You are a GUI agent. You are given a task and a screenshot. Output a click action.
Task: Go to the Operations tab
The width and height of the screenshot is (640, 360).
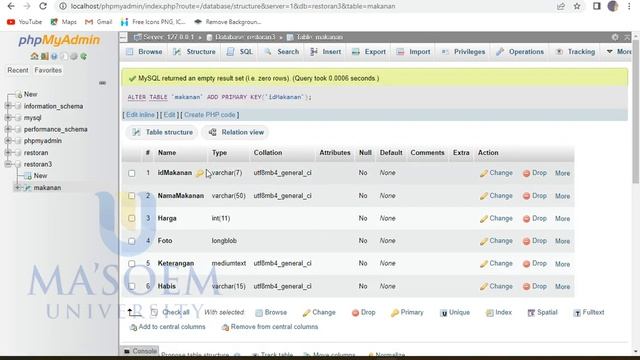(x=520, y=52)
